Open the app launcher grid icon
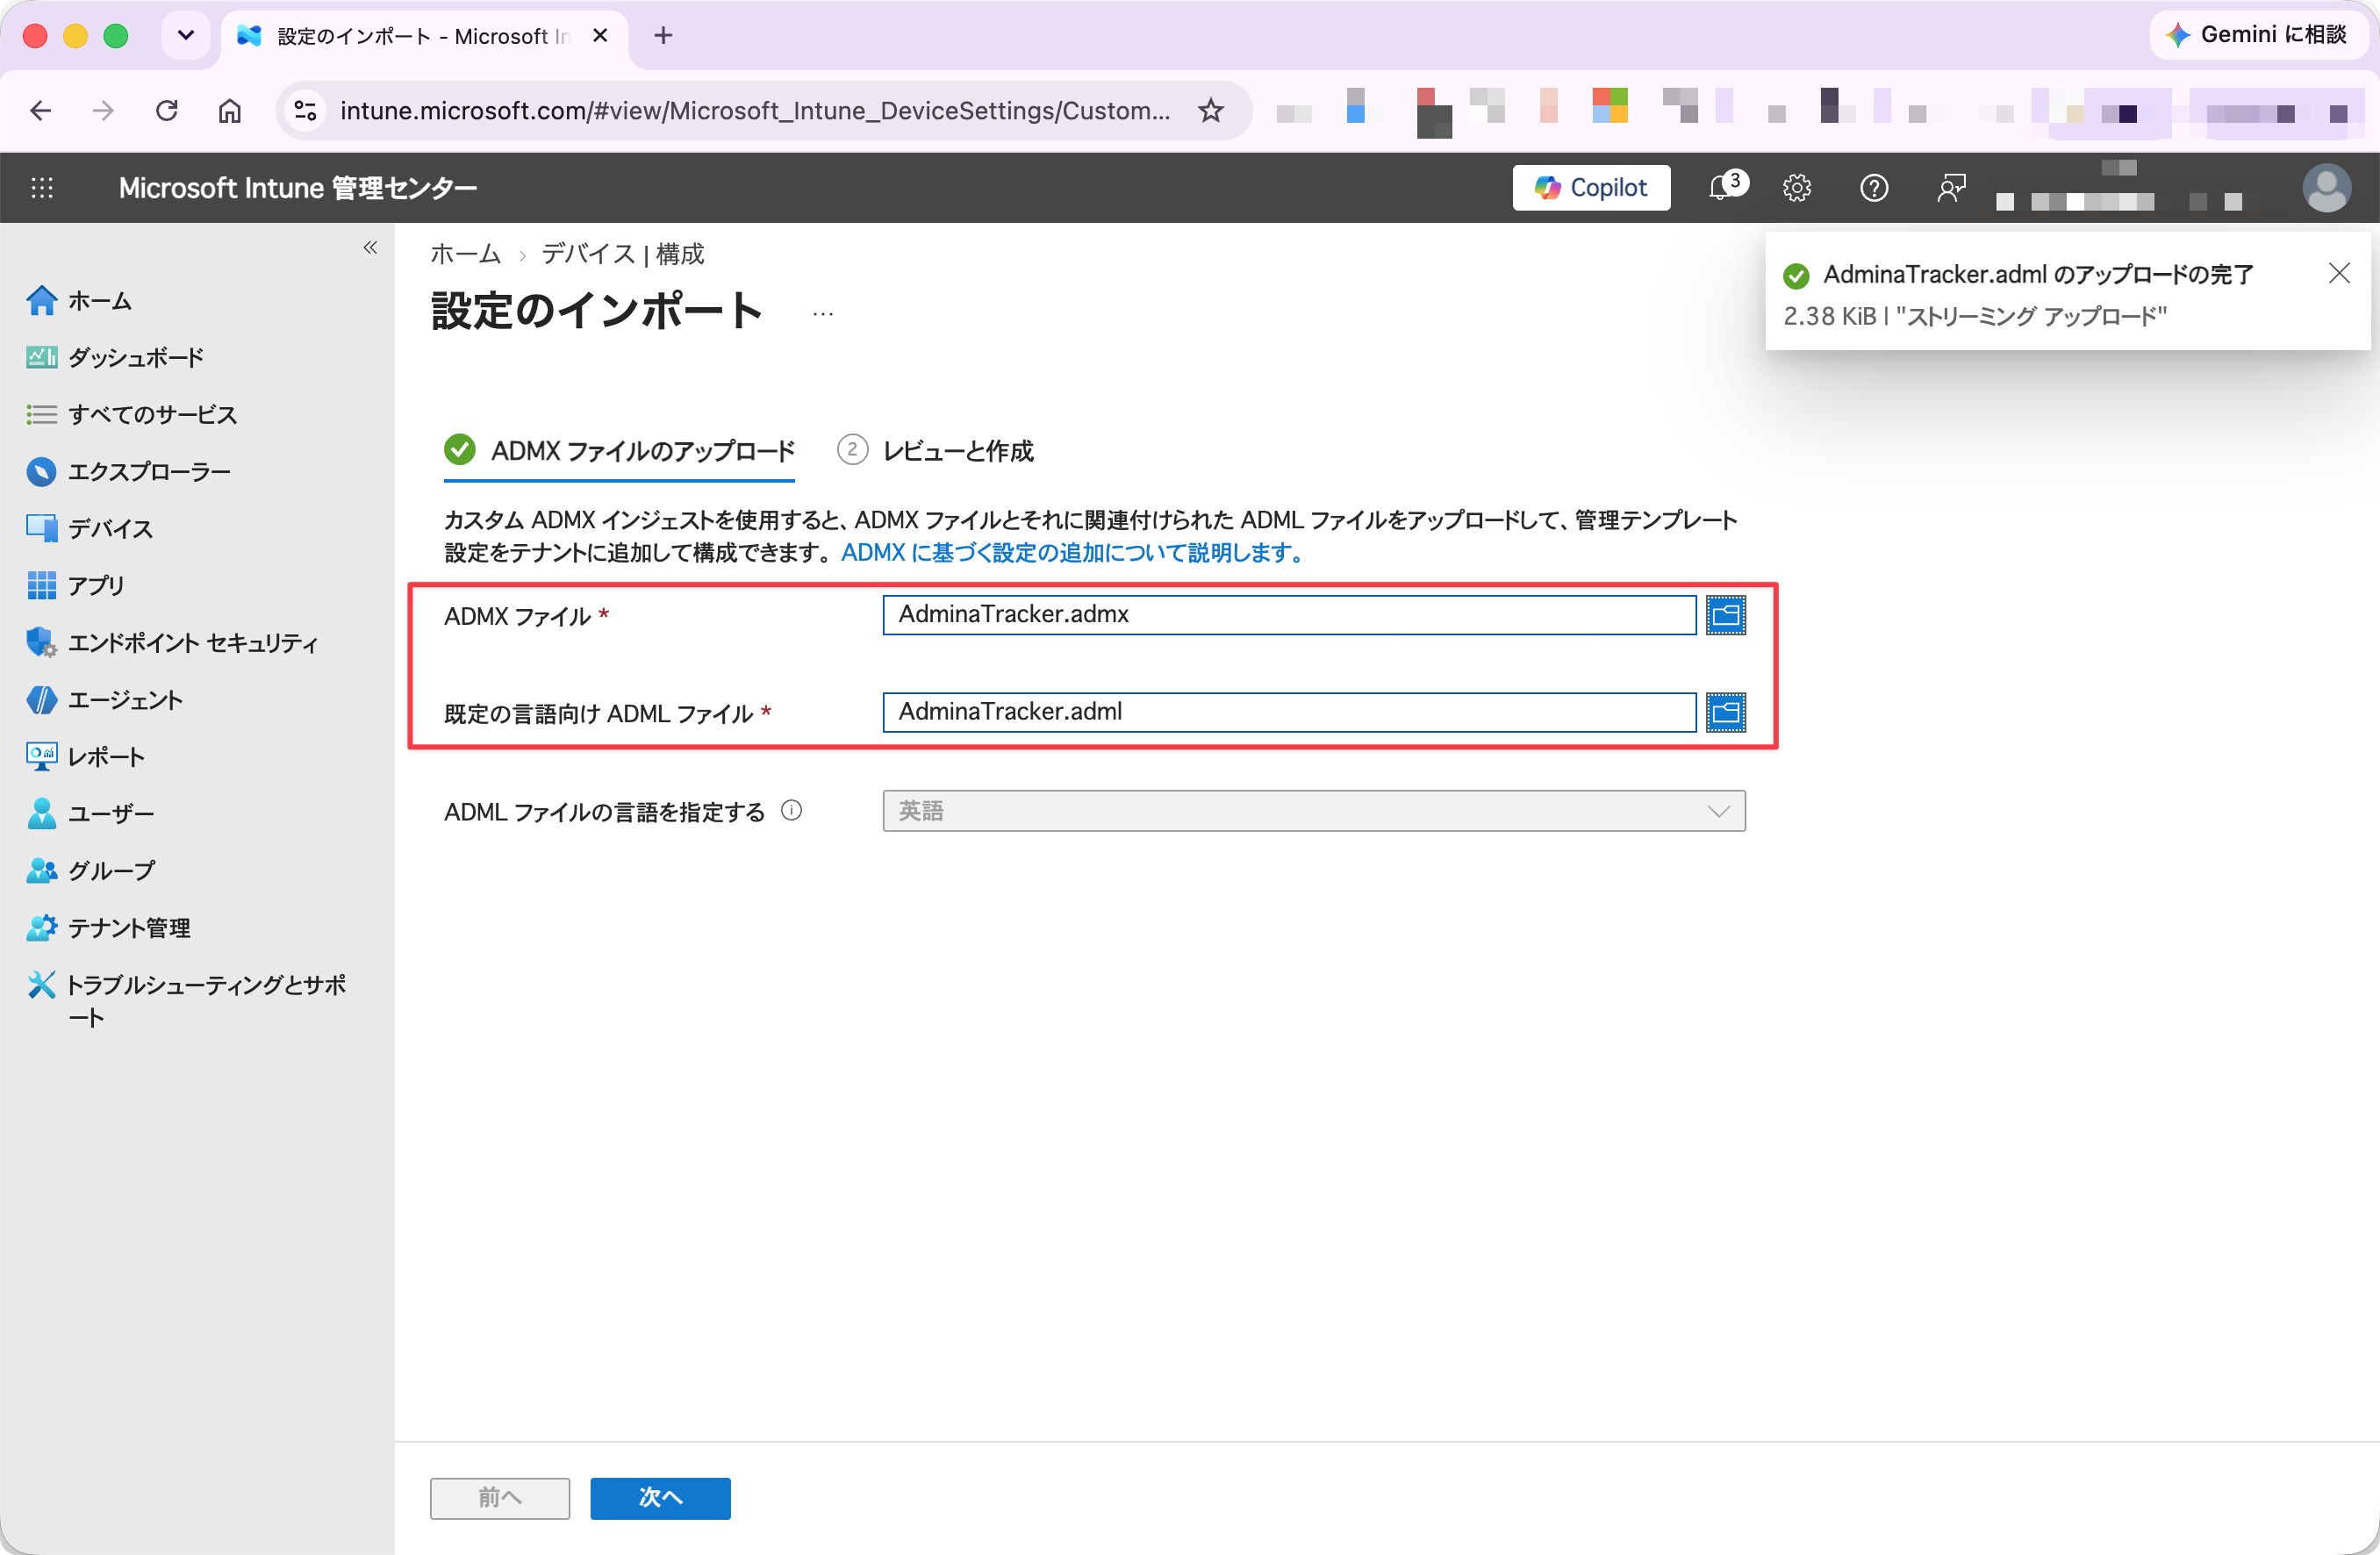 tap(42, 187)
